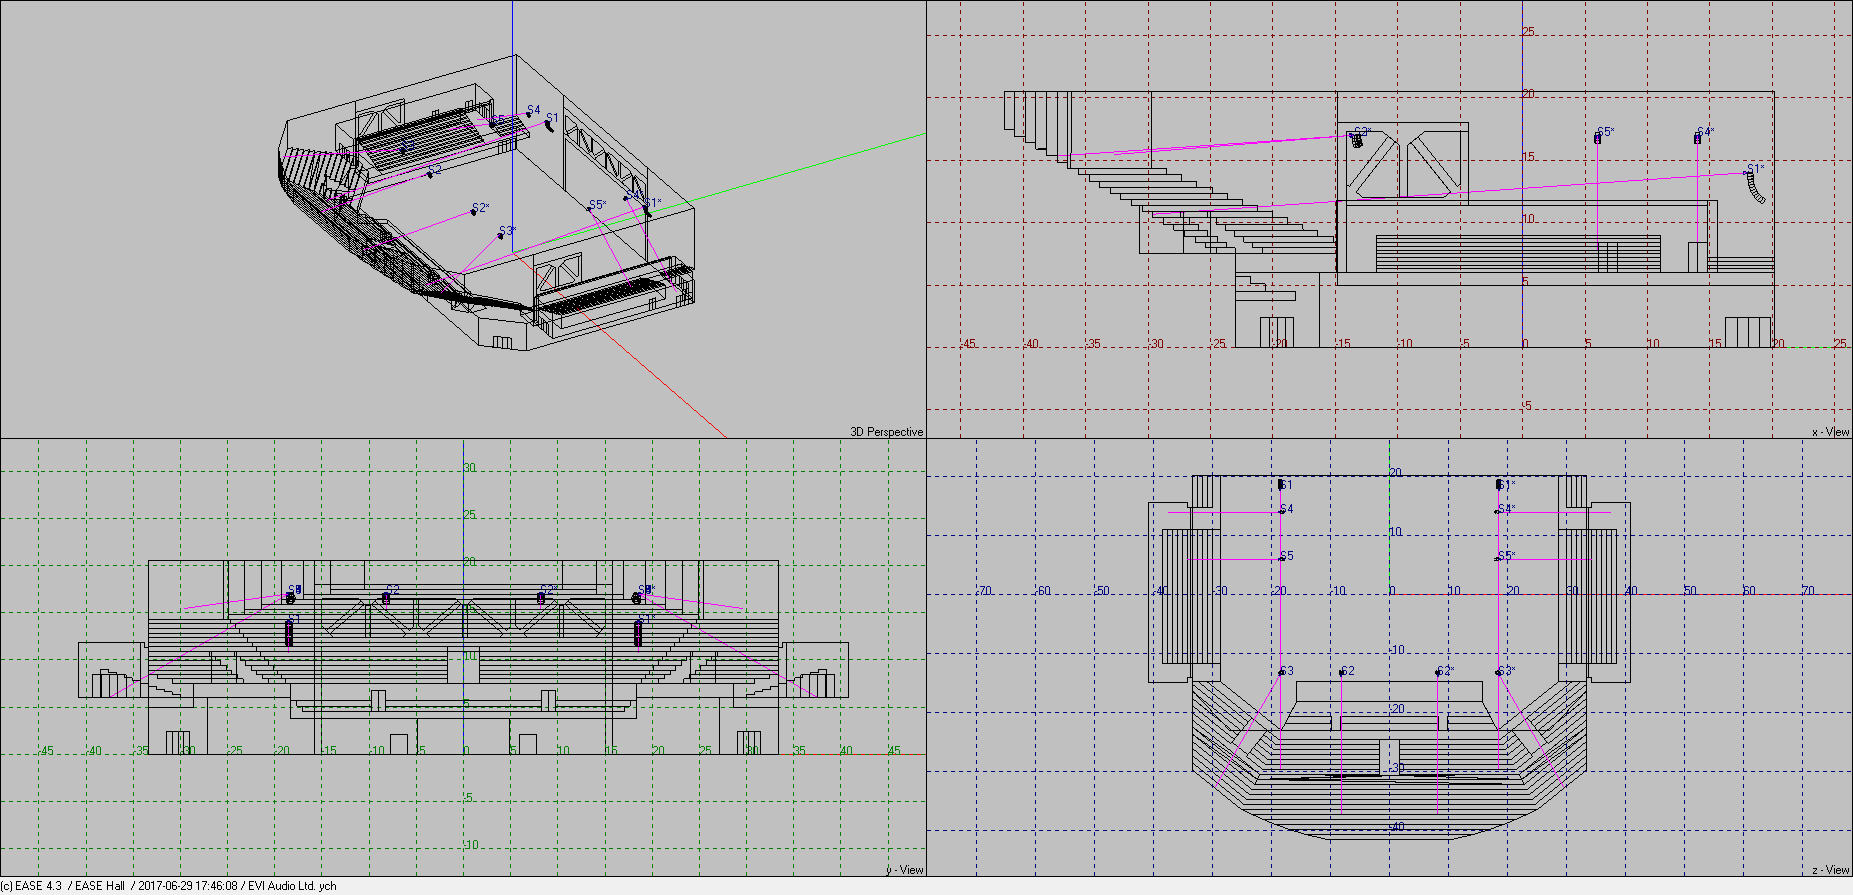
Task: Select left S1 line array in y-View
Action: [x=289, y=633]
